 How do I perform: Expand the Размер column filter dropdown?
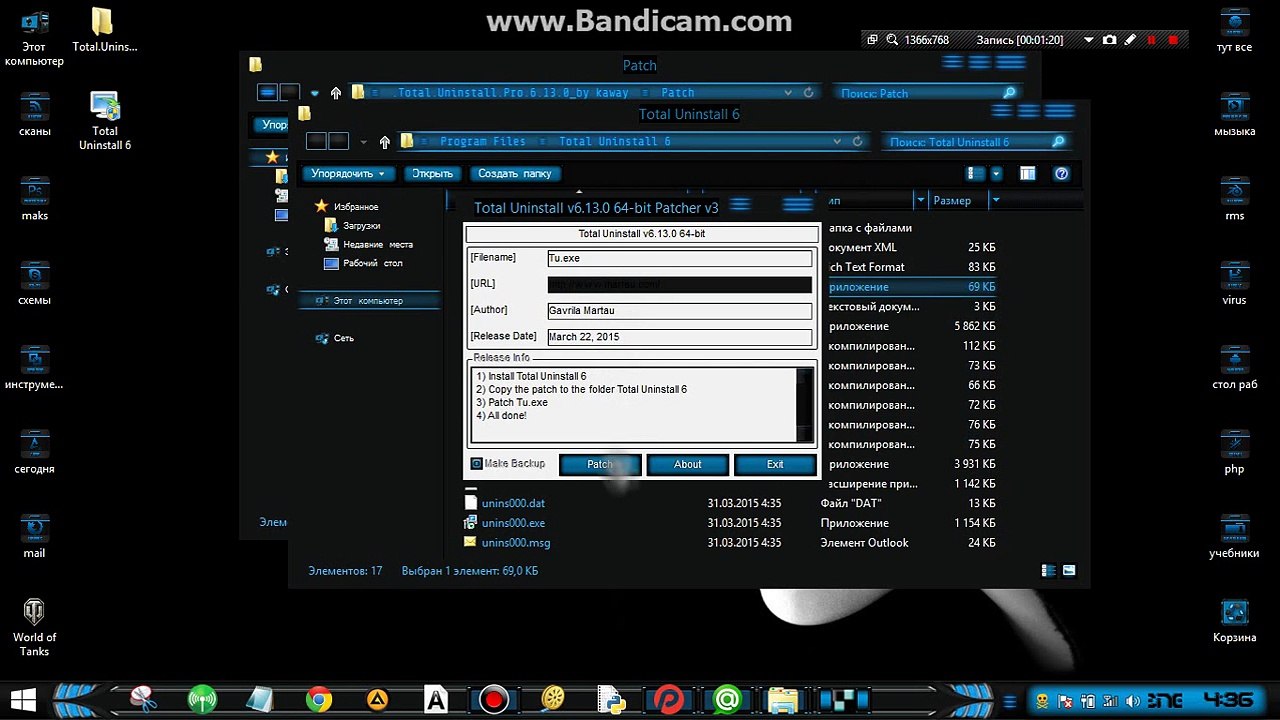click(995, 201)
